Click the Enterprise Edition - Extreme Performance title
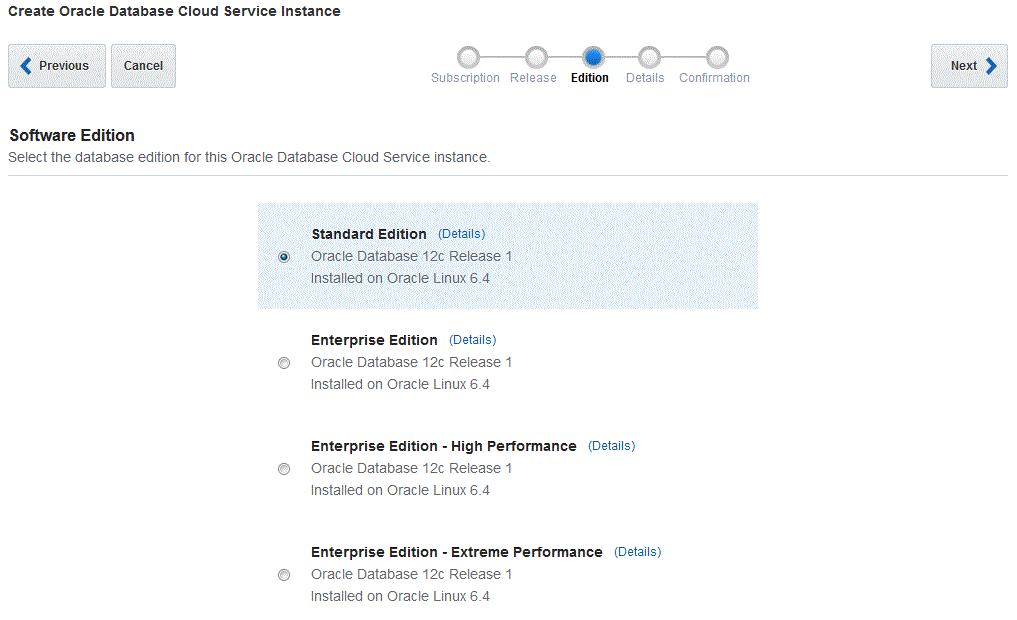Screen dimensions: 1017x620 (457, 553)
